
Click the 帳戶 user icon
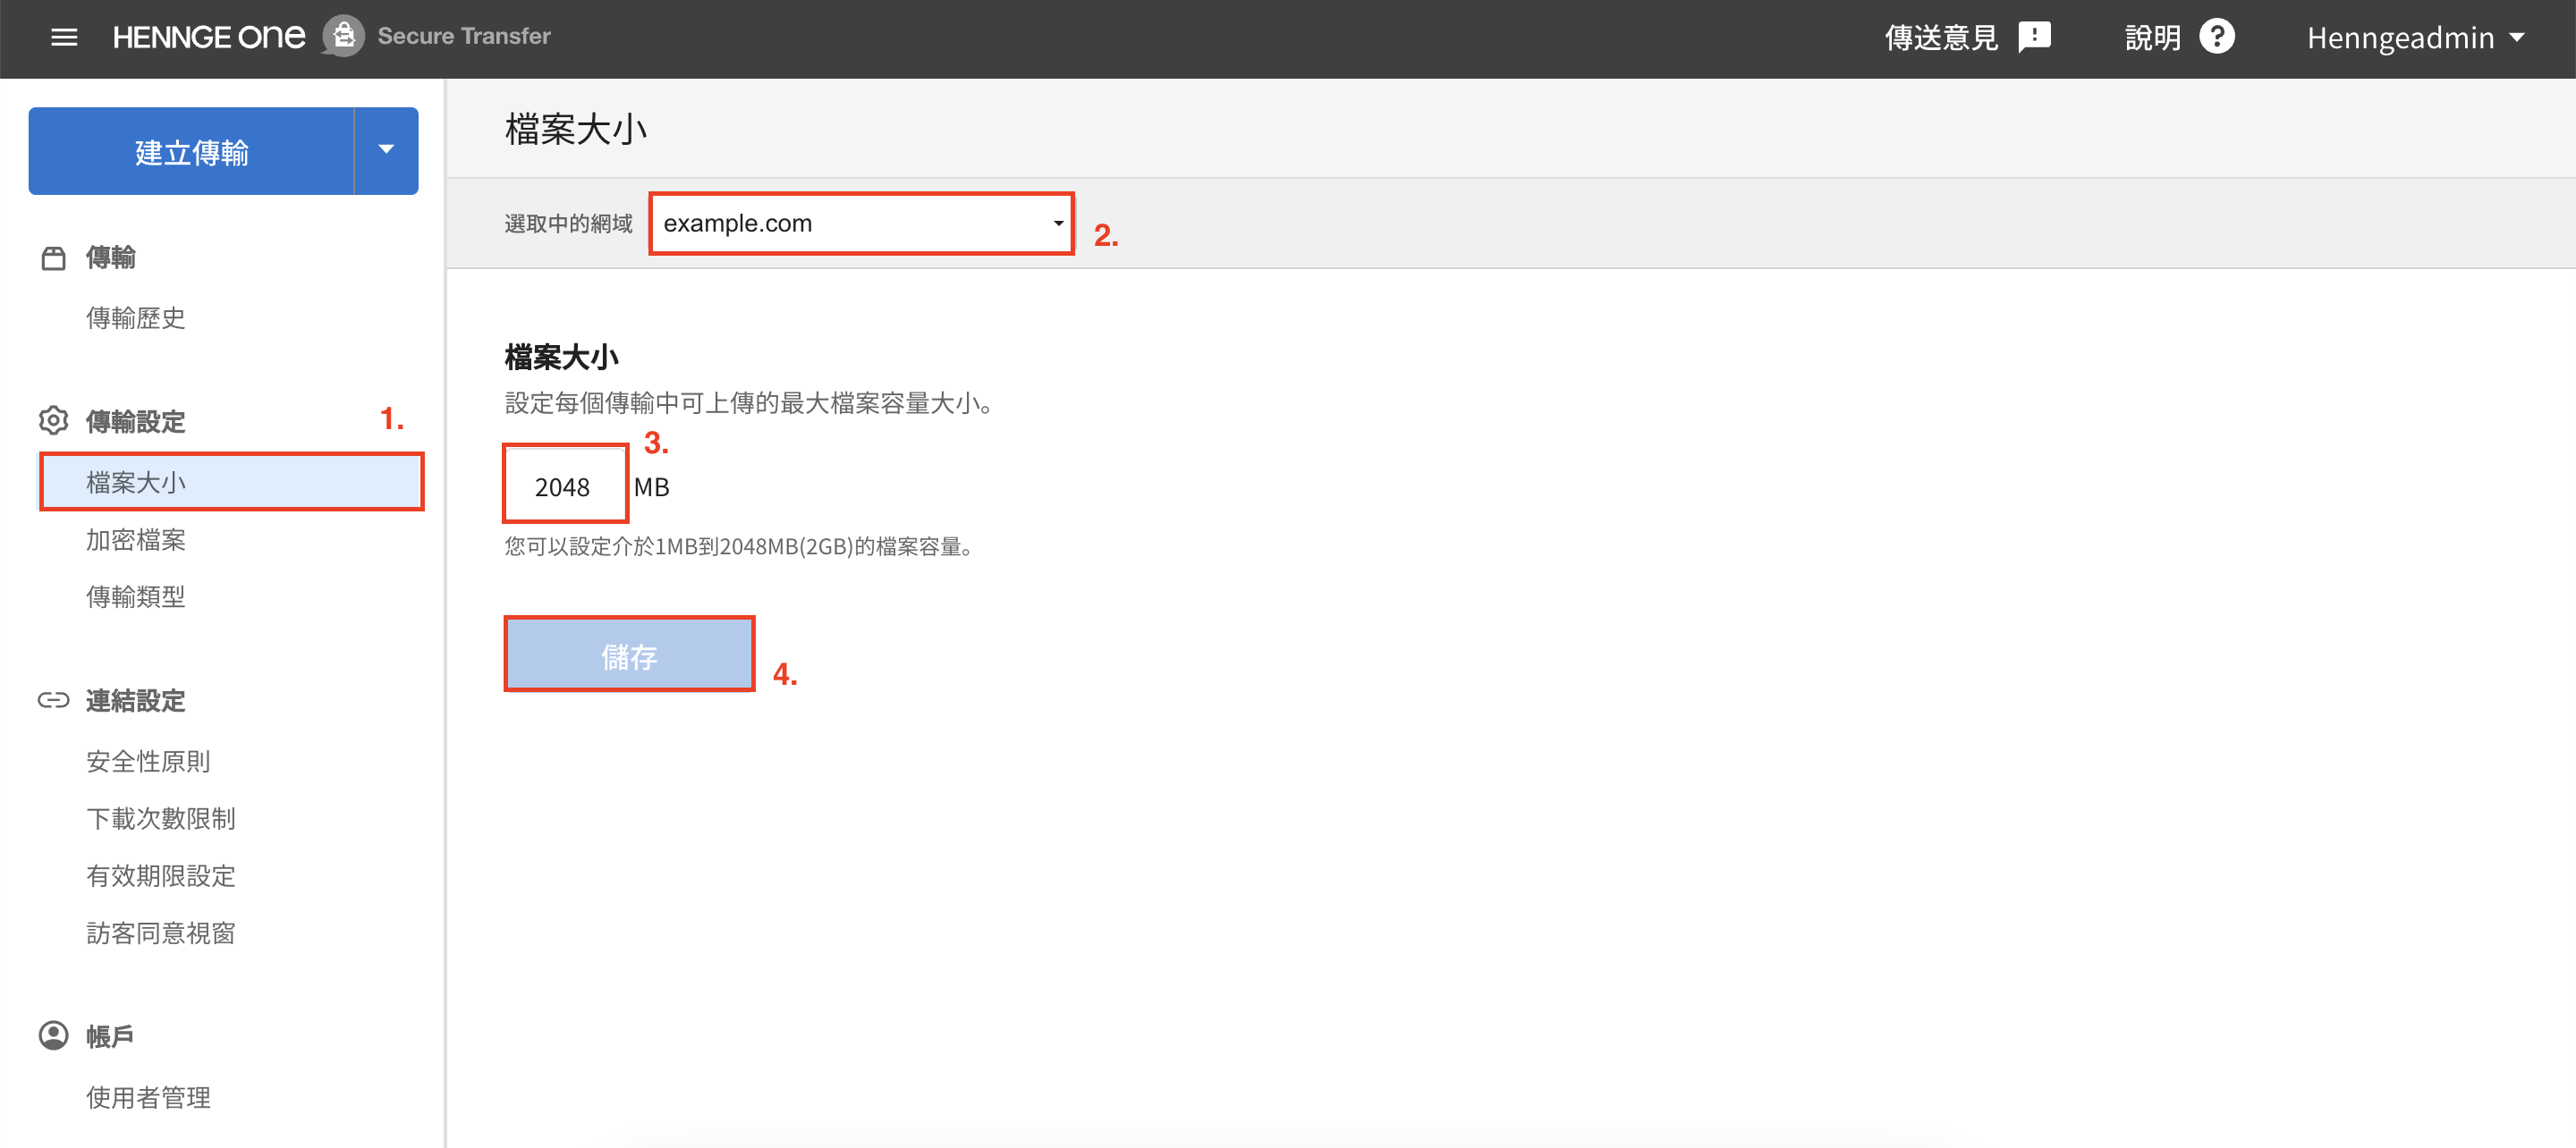tap(53, 1035)
